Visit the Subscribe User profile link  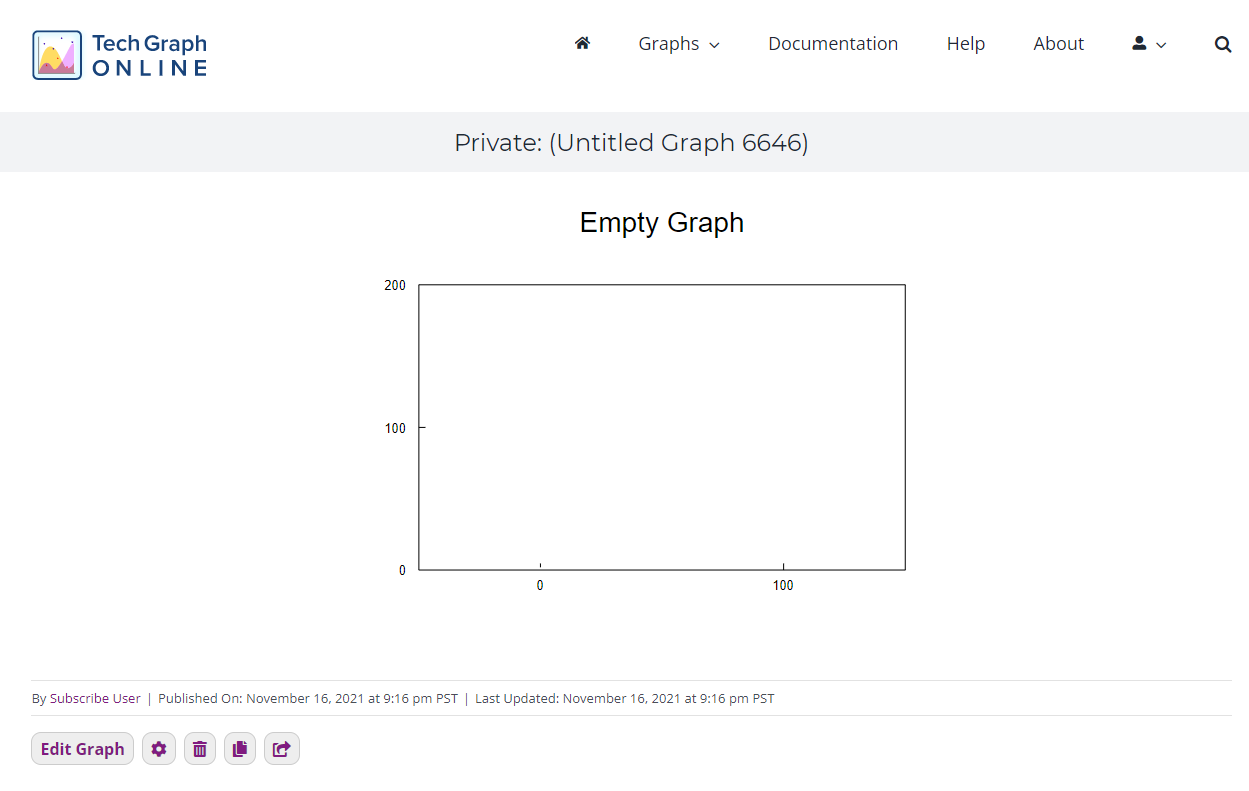(95, 698)
